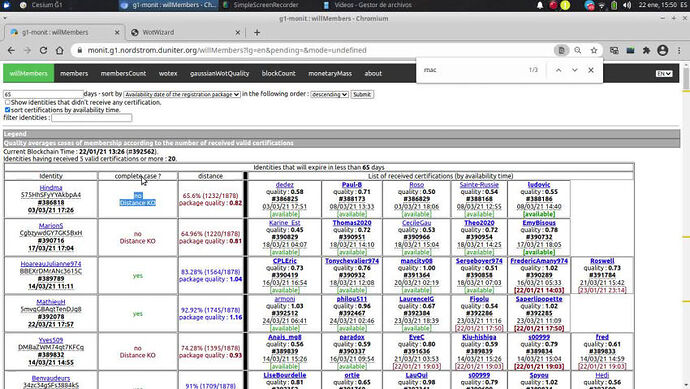Image resolution: width=690 pixels, height=389 pixels.
Task: Open the Yves509 identity link
Action: pos(51,340)
